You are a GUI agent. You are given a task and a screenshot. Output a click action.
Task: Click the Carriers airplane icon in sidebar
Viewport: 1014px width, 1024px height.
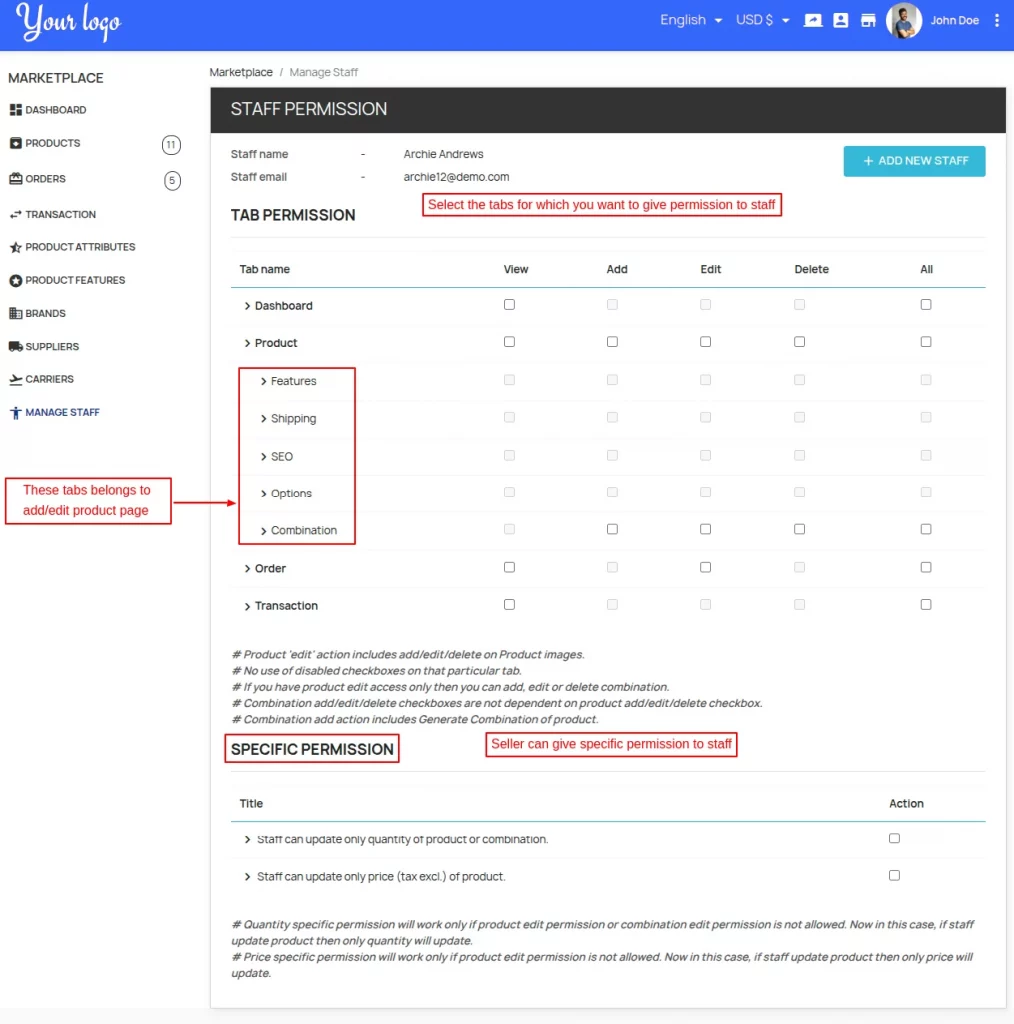pos(16,379)
